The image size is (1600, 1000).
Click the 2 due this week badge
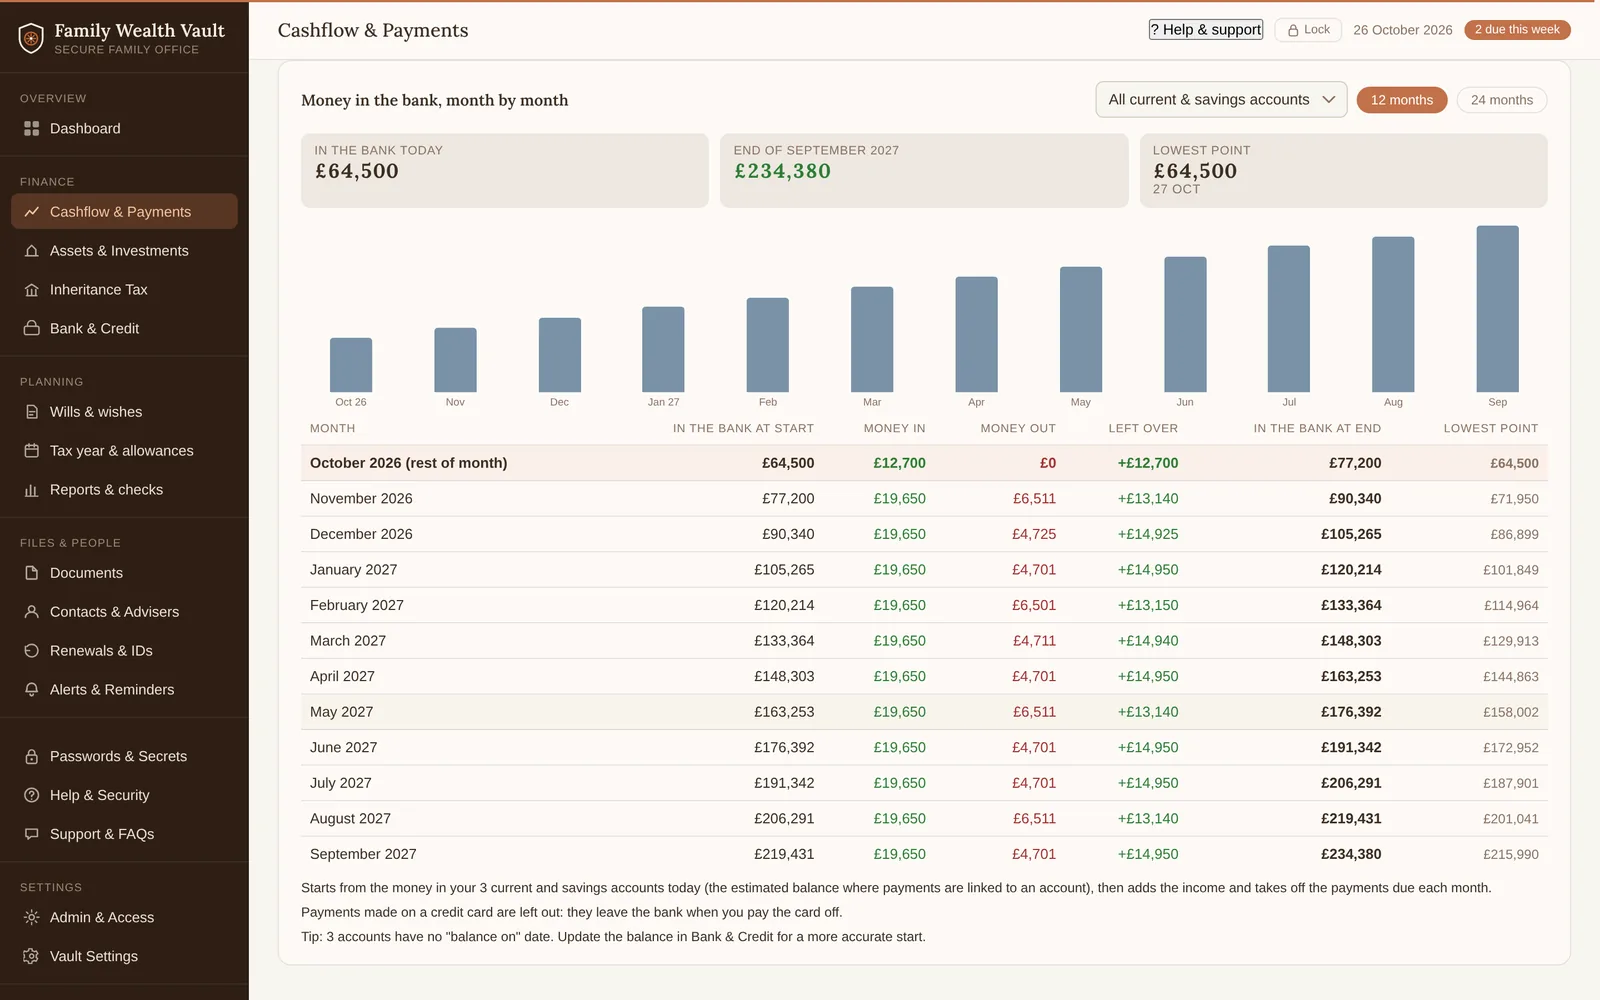point(1517,30)
